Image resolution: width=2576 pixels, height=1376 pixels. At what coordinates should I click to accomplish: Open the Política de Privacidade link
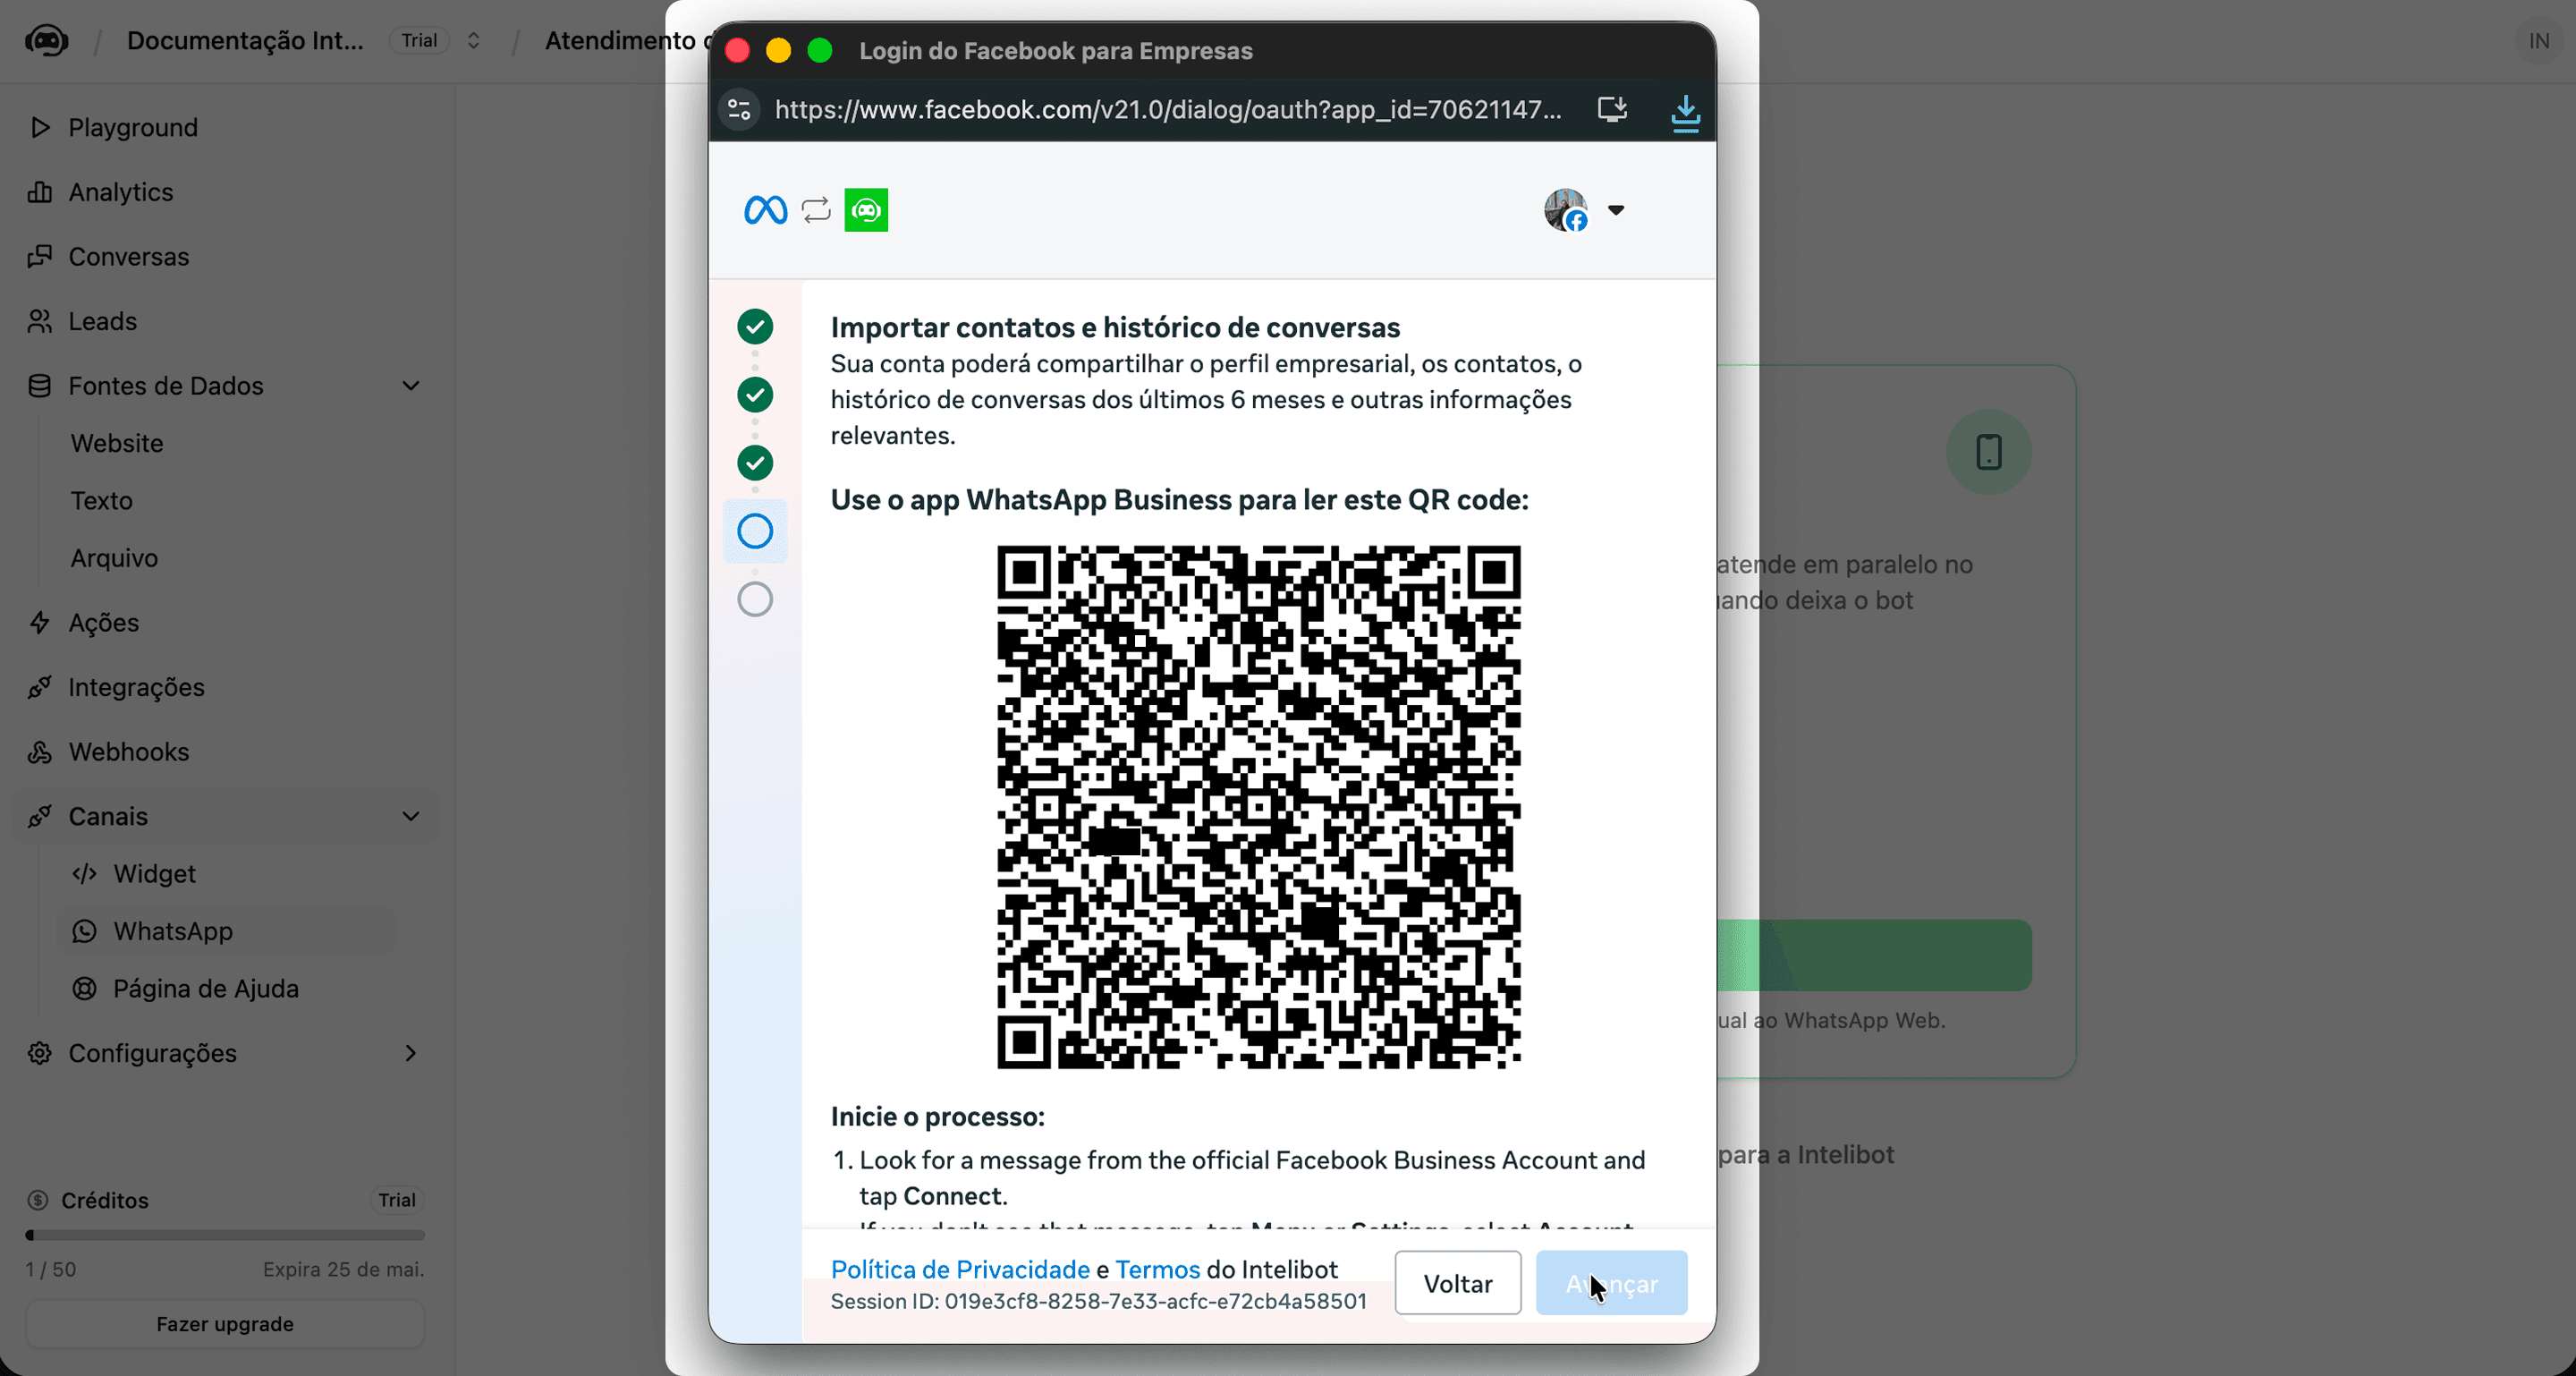coord(960,1269)
